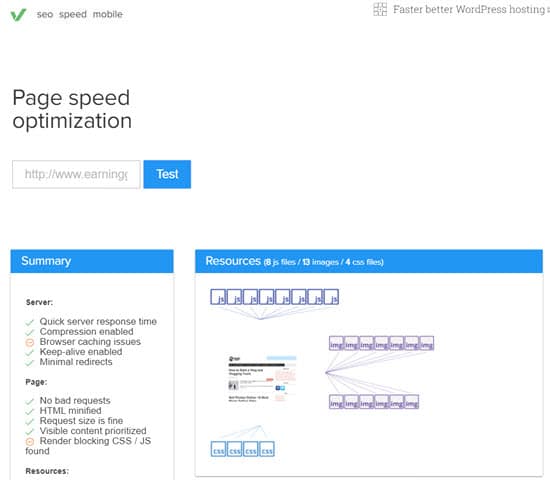Click the Quick server response time checkmark
550x480 pixels.
(x=30, y=322)
